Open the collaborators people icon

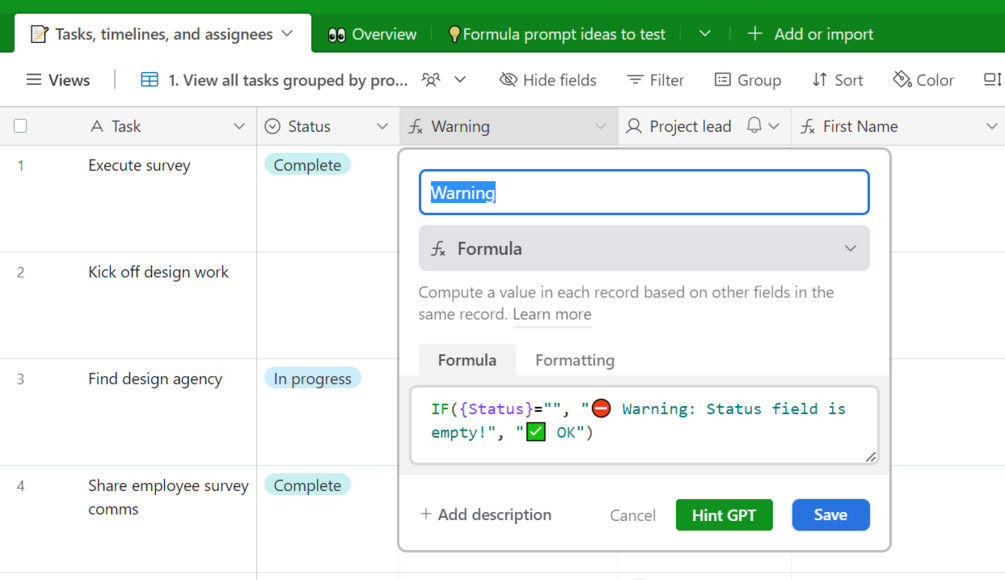click(431, 80)
